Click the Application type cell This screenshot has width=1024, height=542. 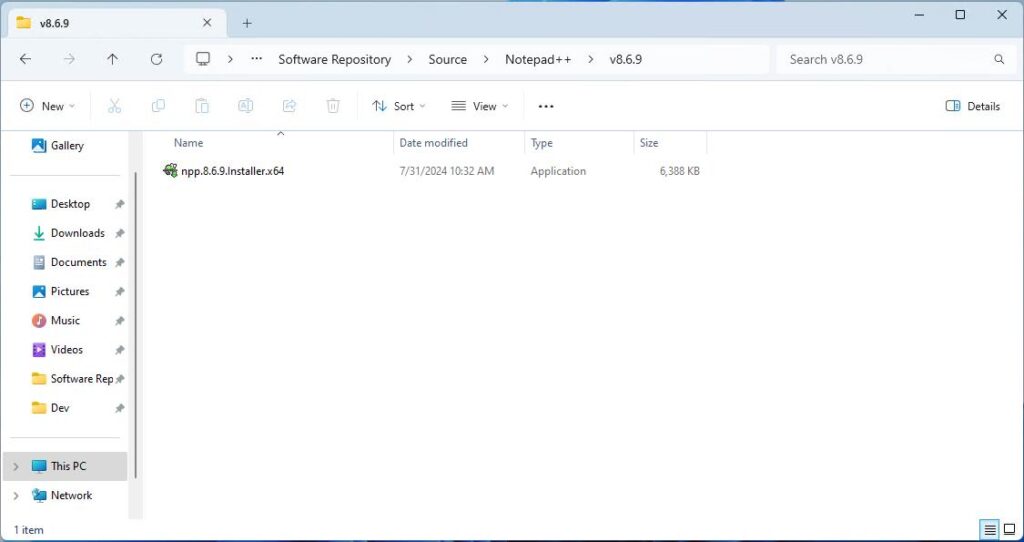click(558, 171)
